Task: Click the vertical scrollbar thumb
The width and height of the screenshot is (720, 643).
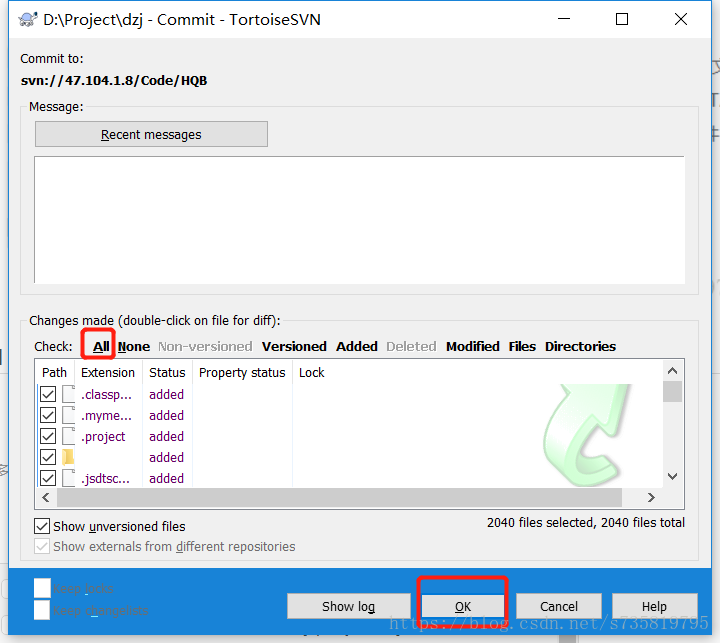Action: (x=672, y=391)
